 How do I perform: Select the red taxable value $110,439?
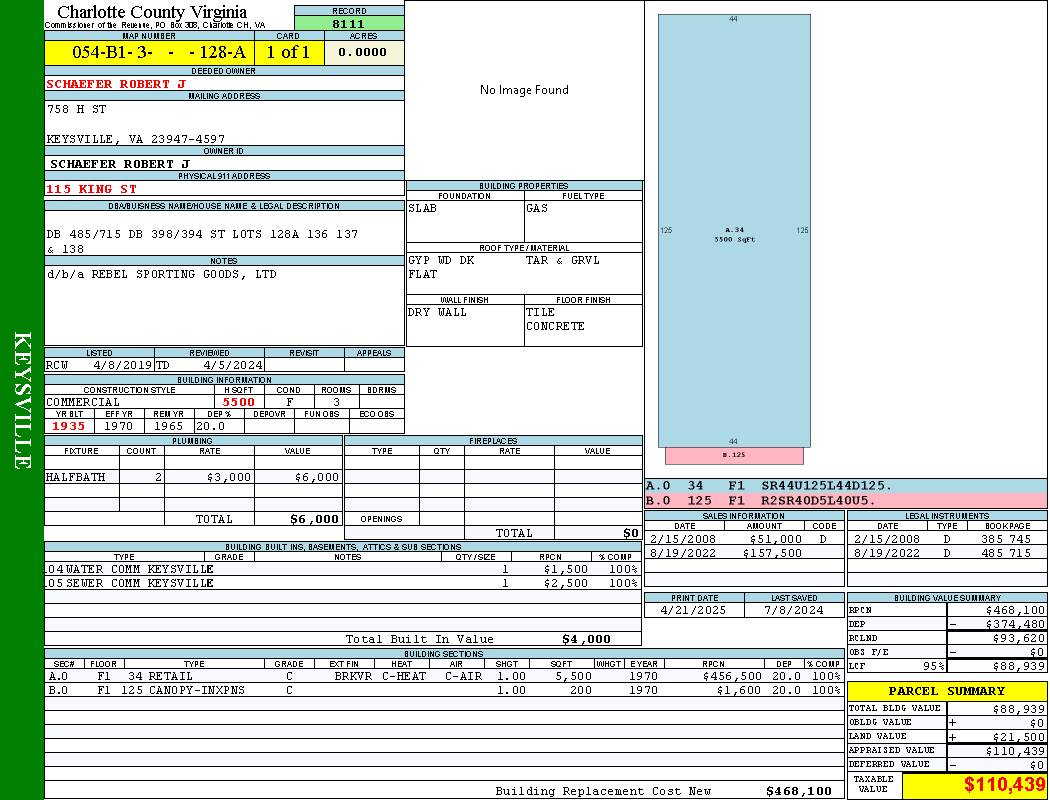click(1004, 785)
